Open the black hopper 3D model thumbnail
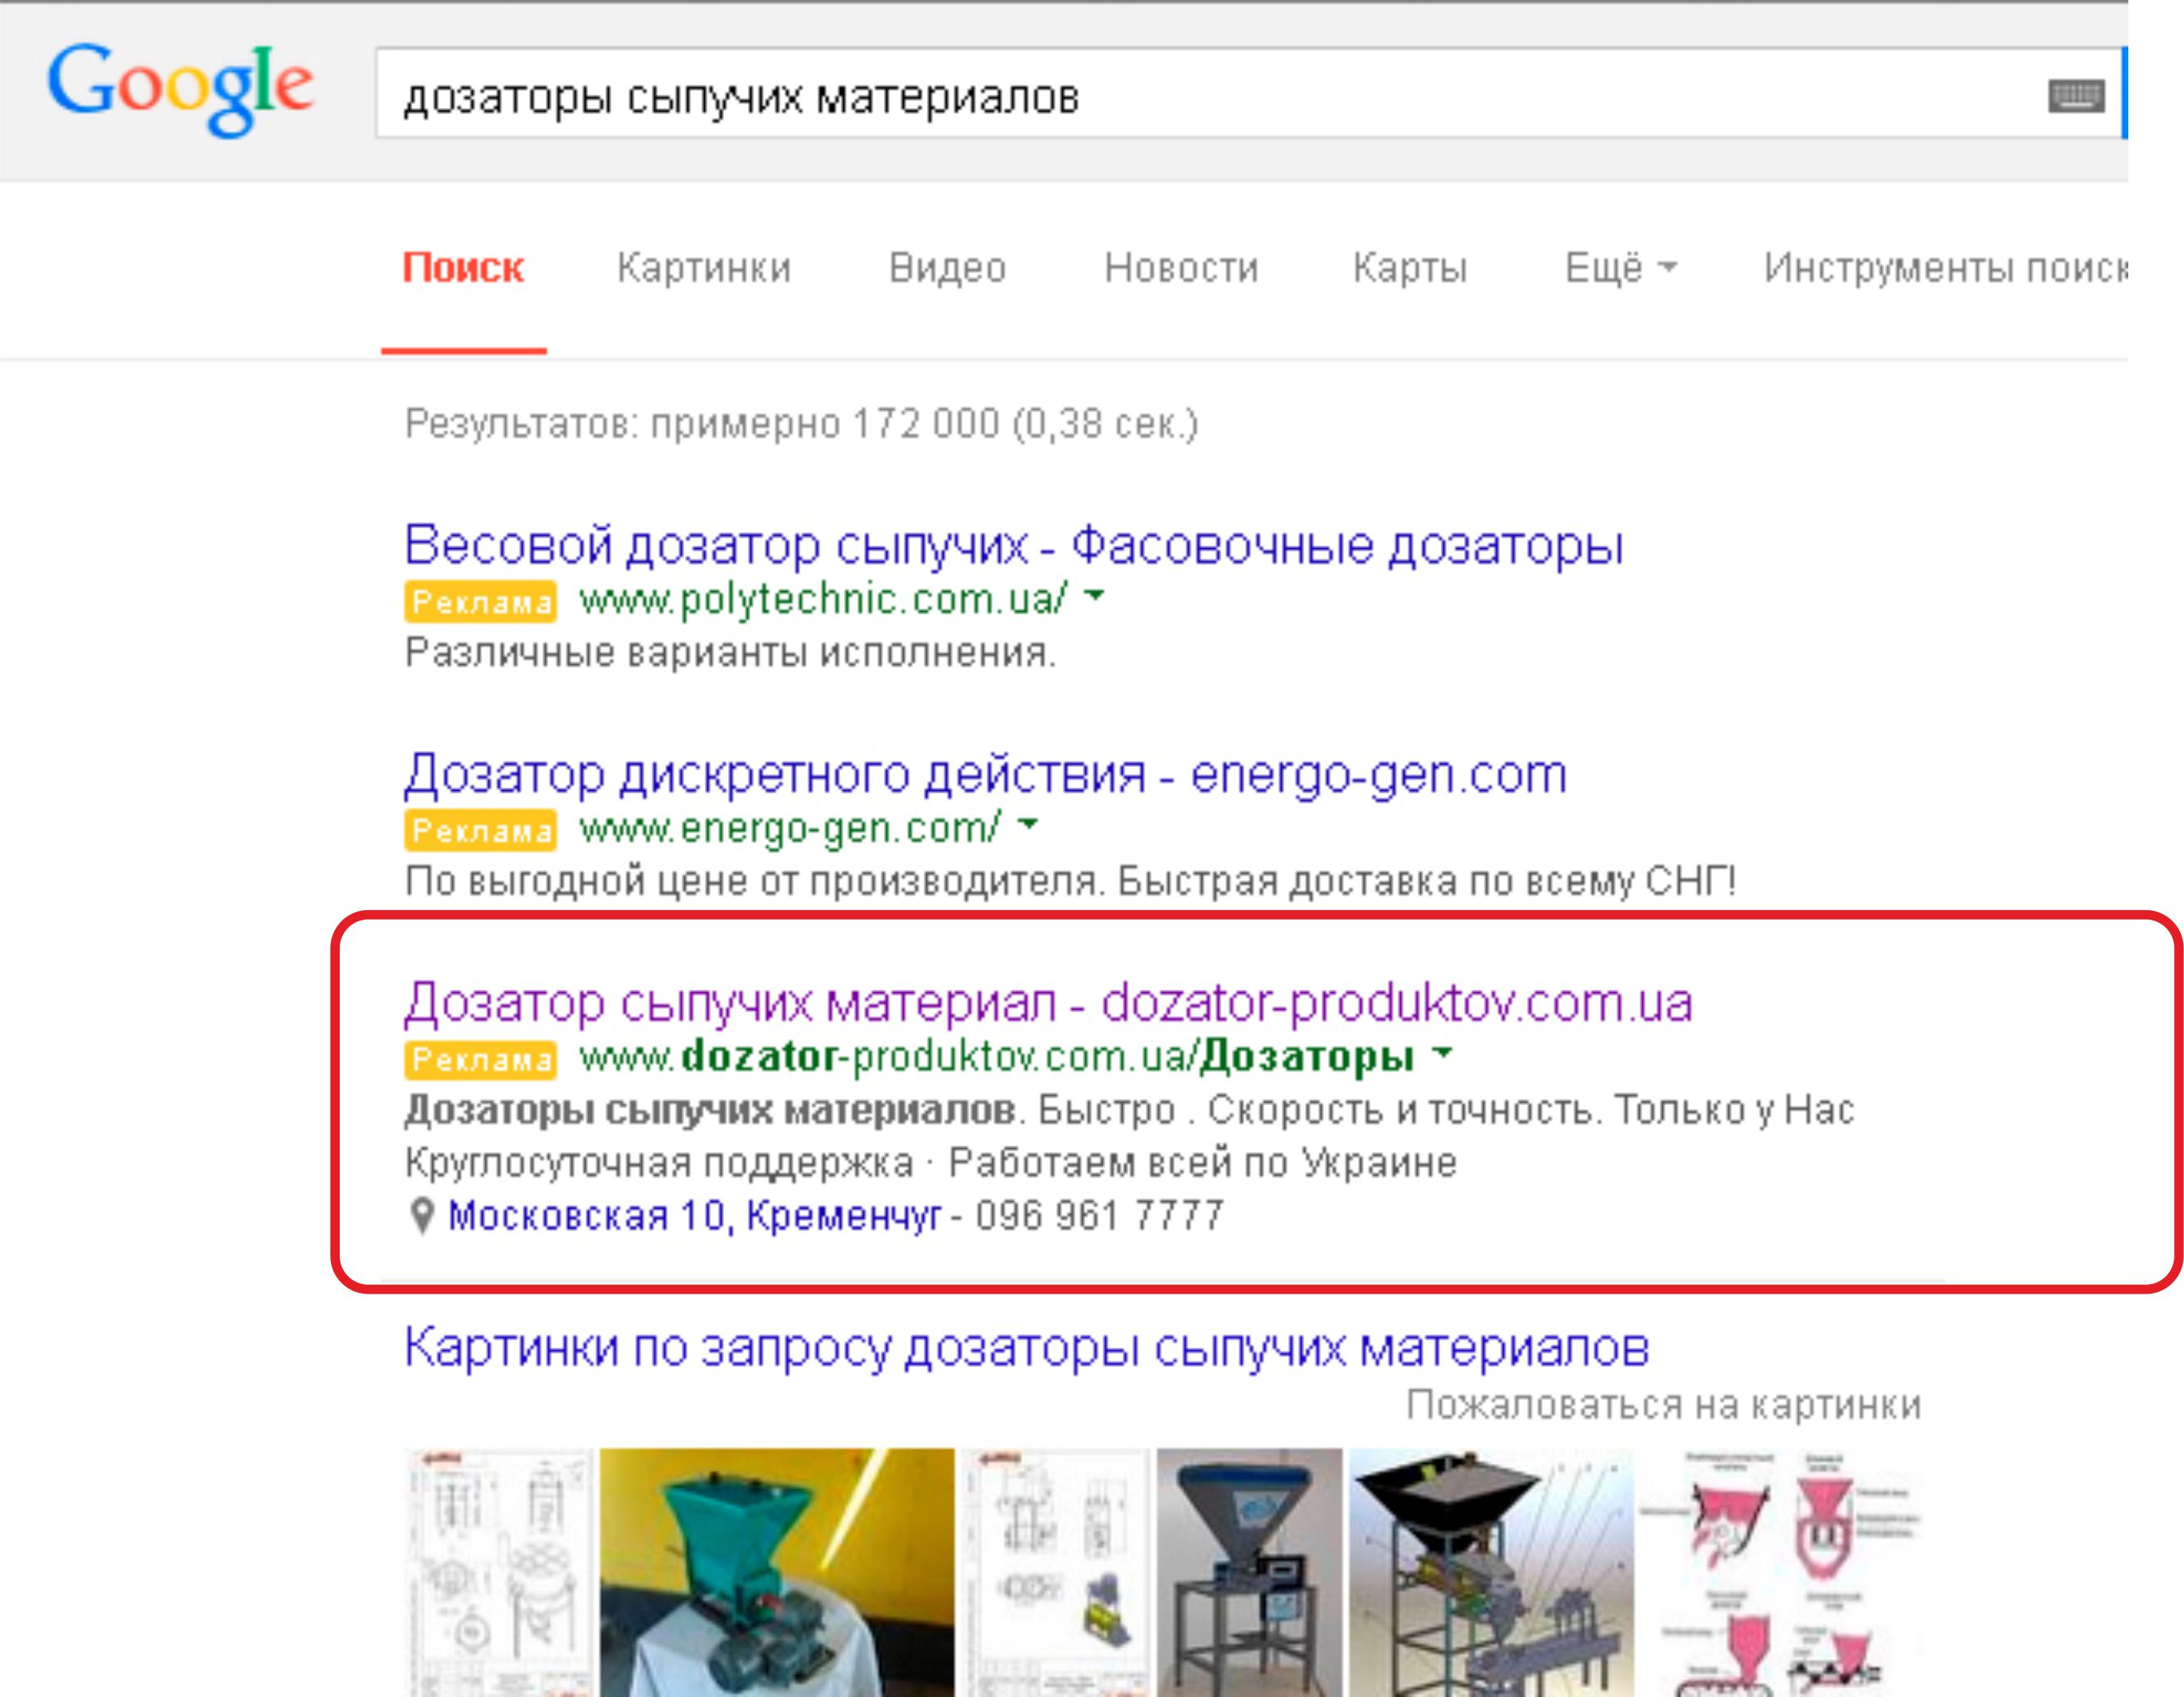Image resolution: width=2184 pixels, height=1697 pixels. [x=1490, y=1572]
